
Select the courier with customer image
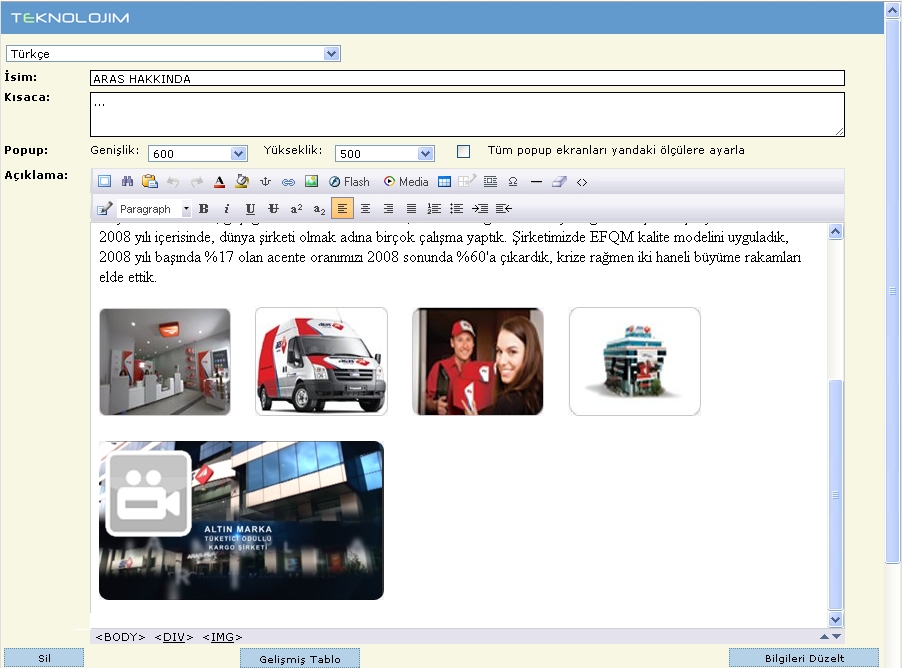click(x=478, y=361)
